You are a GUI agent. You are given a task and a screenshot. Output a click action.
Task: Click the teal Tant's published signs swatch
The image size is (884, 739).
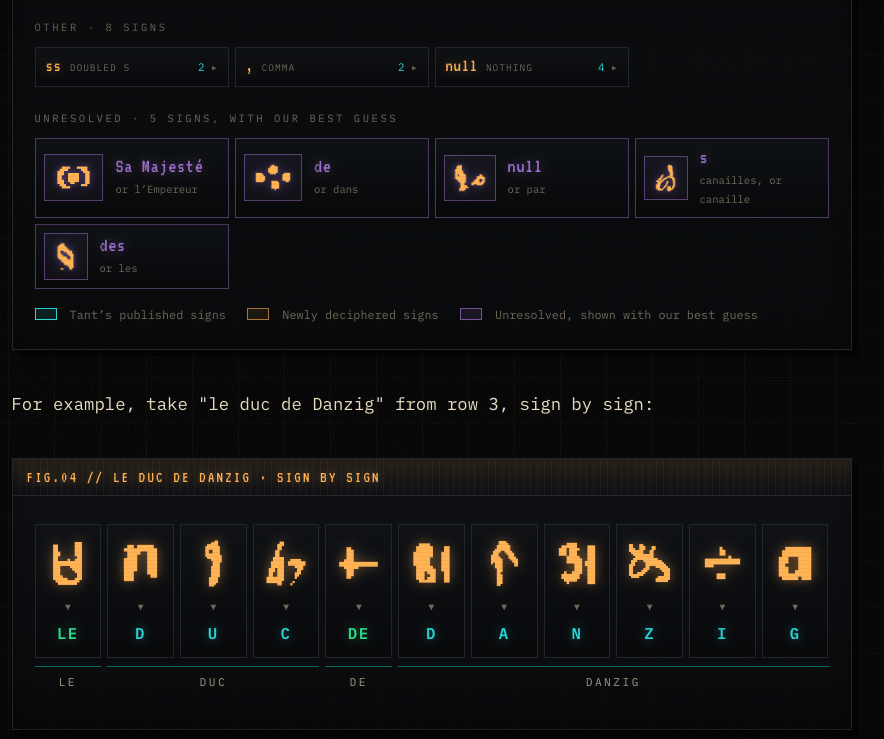[x=46, y=315]
